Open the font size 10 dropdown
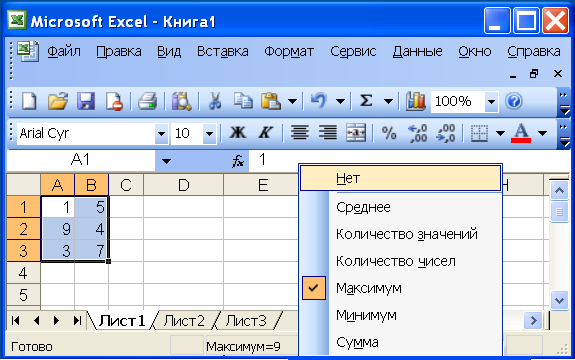Image resolution: width=575 pixels, height=360 pixels. (x=209, y=133)
